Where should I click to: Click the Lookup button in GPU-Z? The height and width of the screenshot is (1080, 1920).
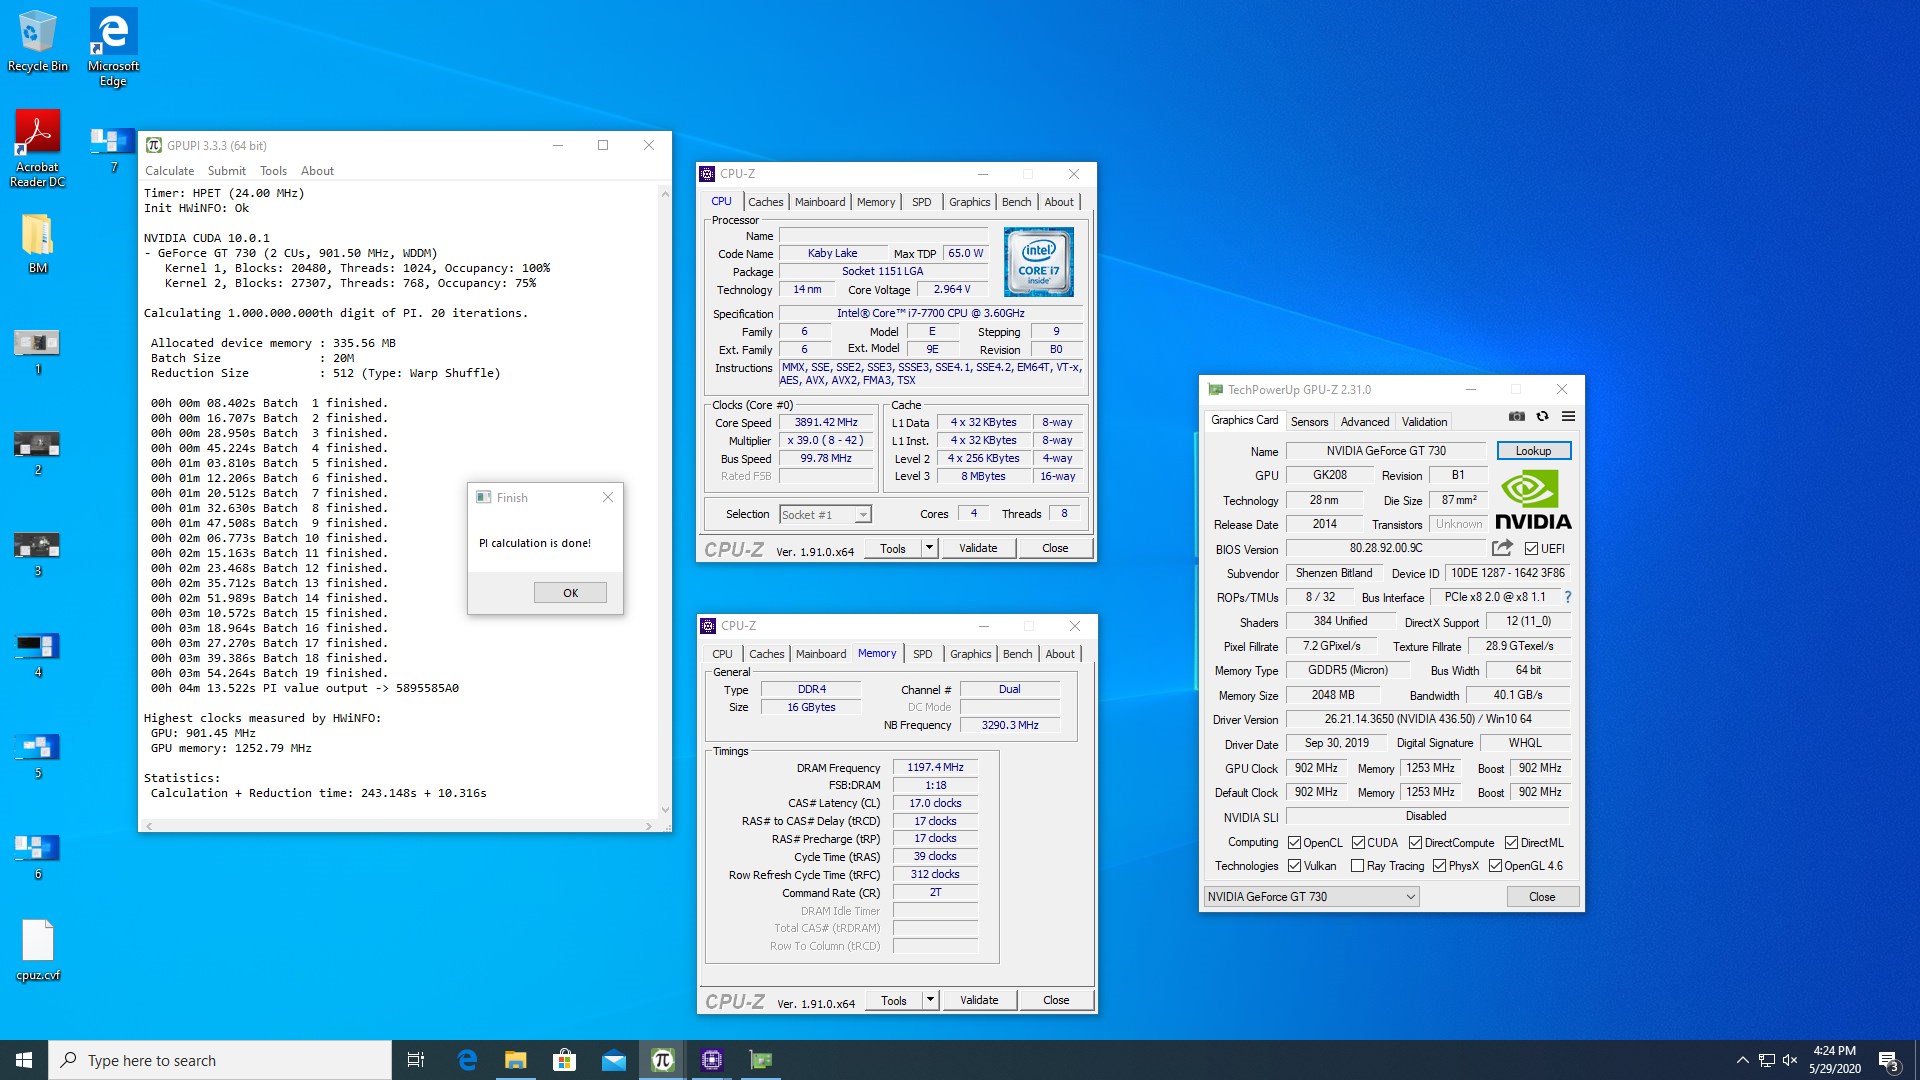coord(1533,451)
